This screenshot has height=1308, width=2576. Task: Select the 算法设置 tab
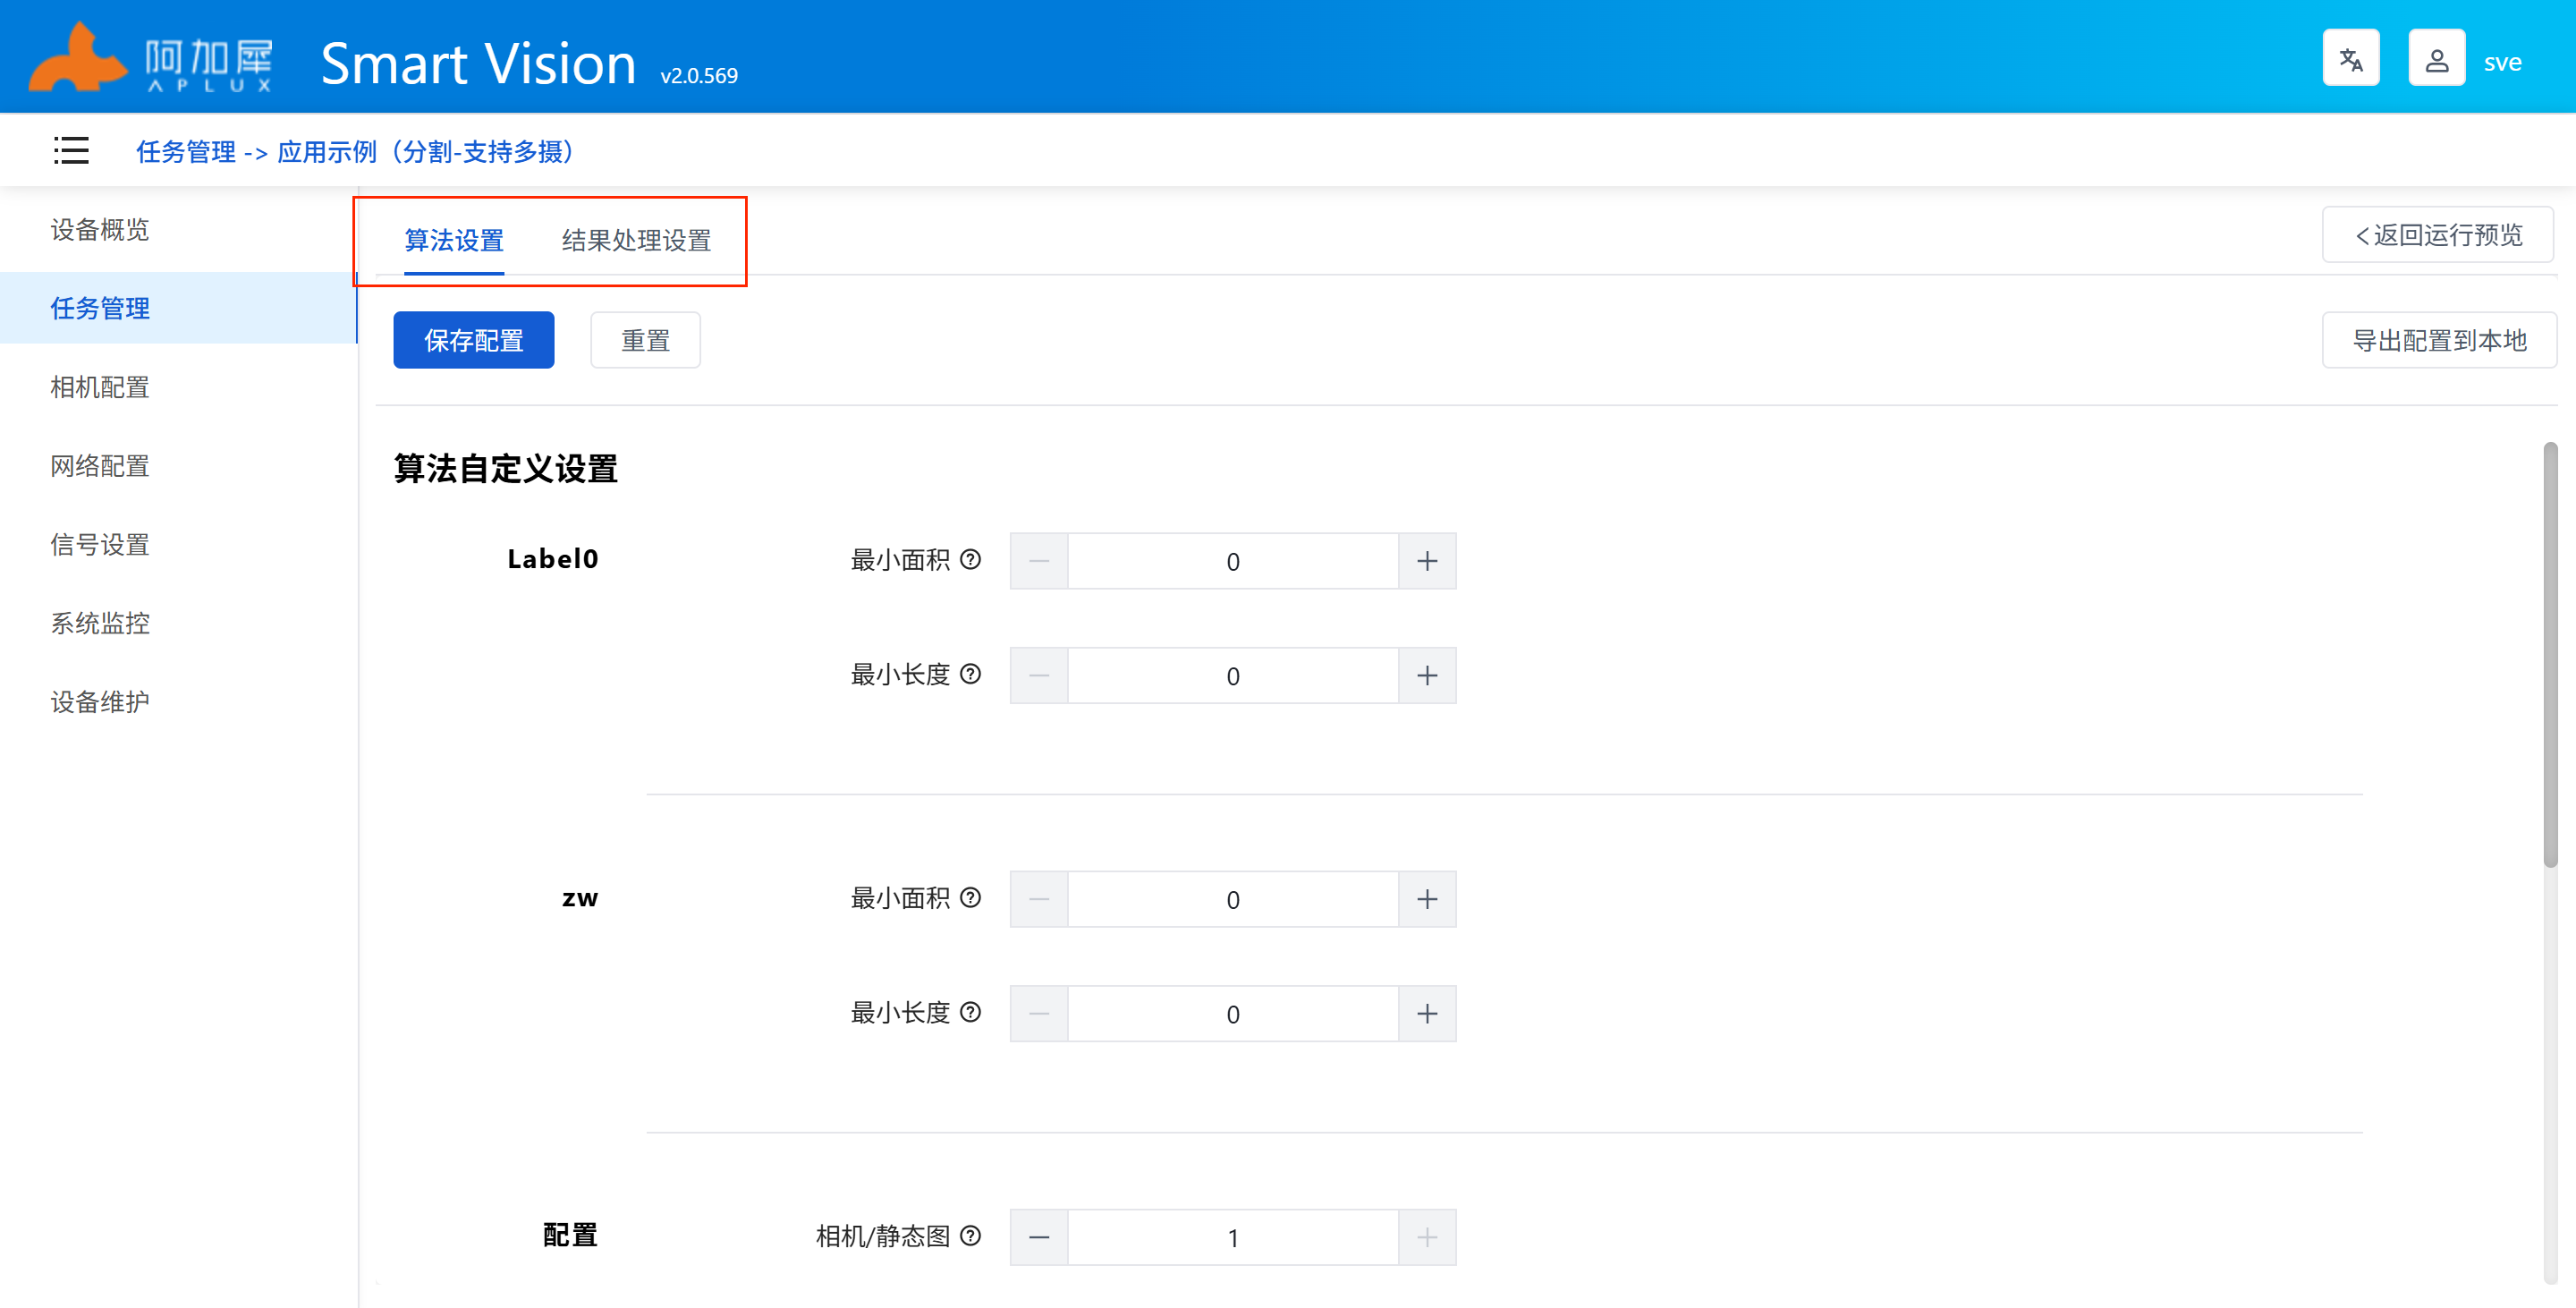tap(454, 240)
